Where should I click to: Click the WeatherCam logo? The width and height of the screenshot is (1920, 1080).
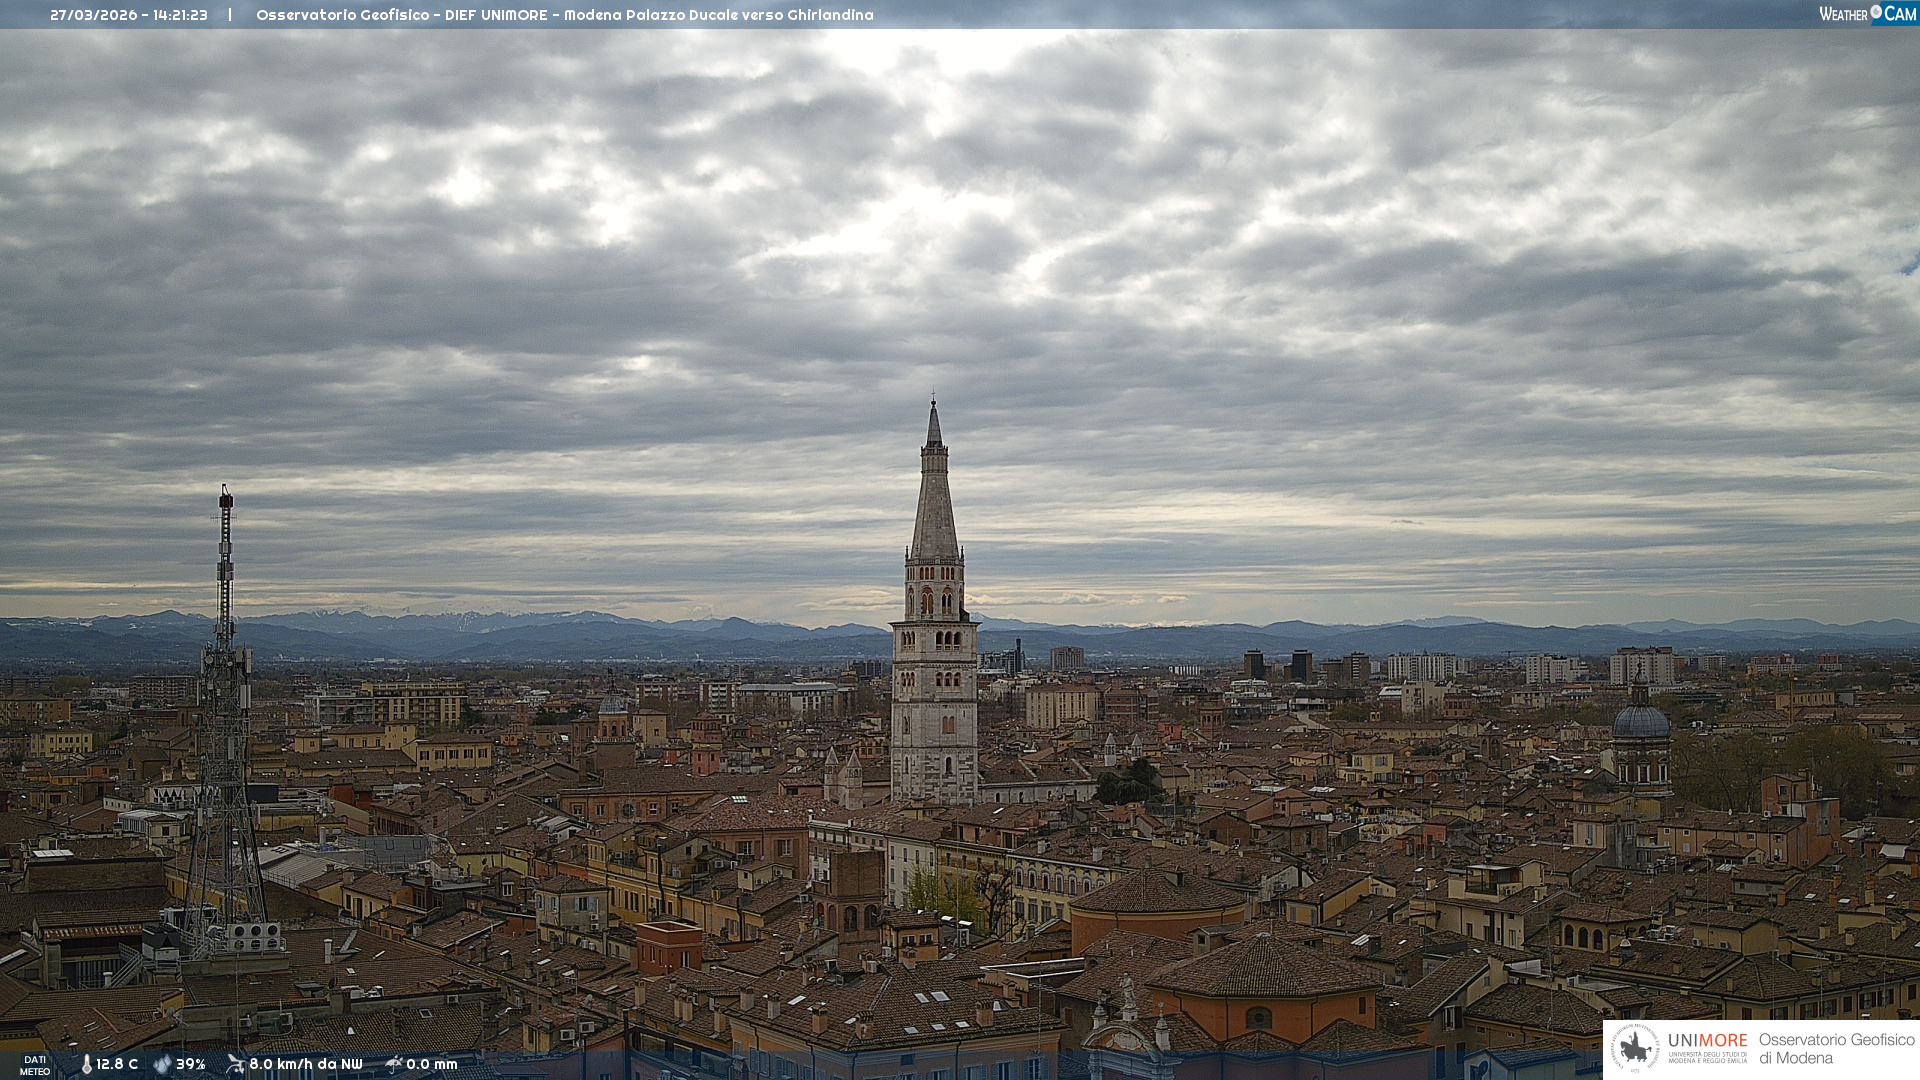click(x=1867, y=14)
